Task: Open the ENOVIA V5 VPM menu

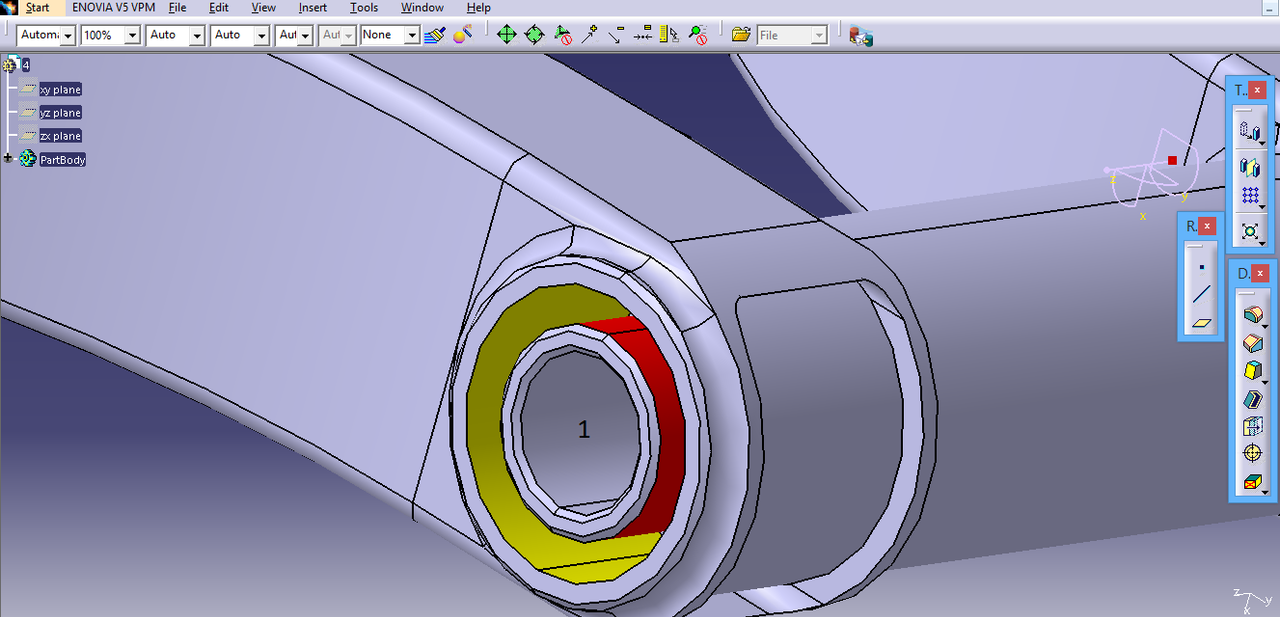Action: click(113, 7)
